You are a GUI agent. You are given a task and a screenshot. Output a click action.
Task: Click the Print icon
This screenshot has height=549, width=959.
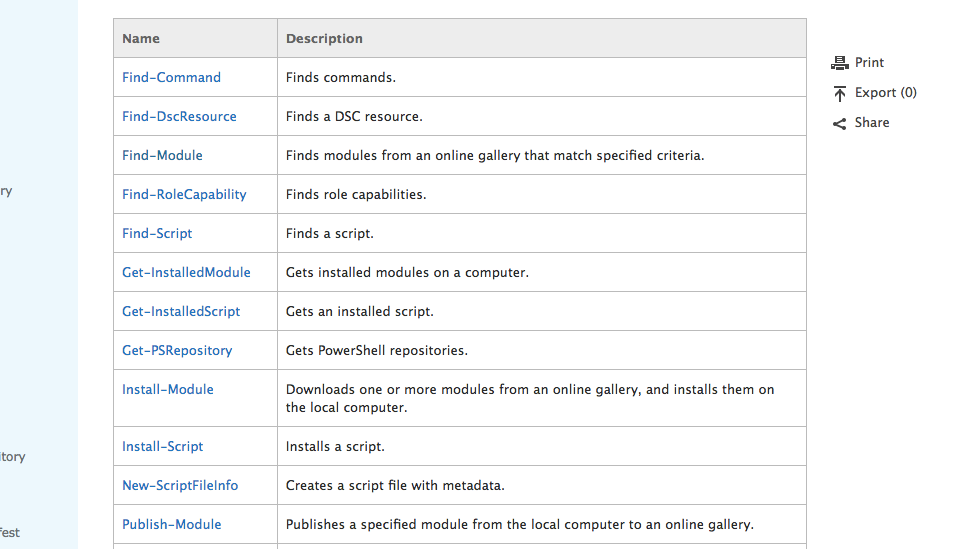[840, 63]
